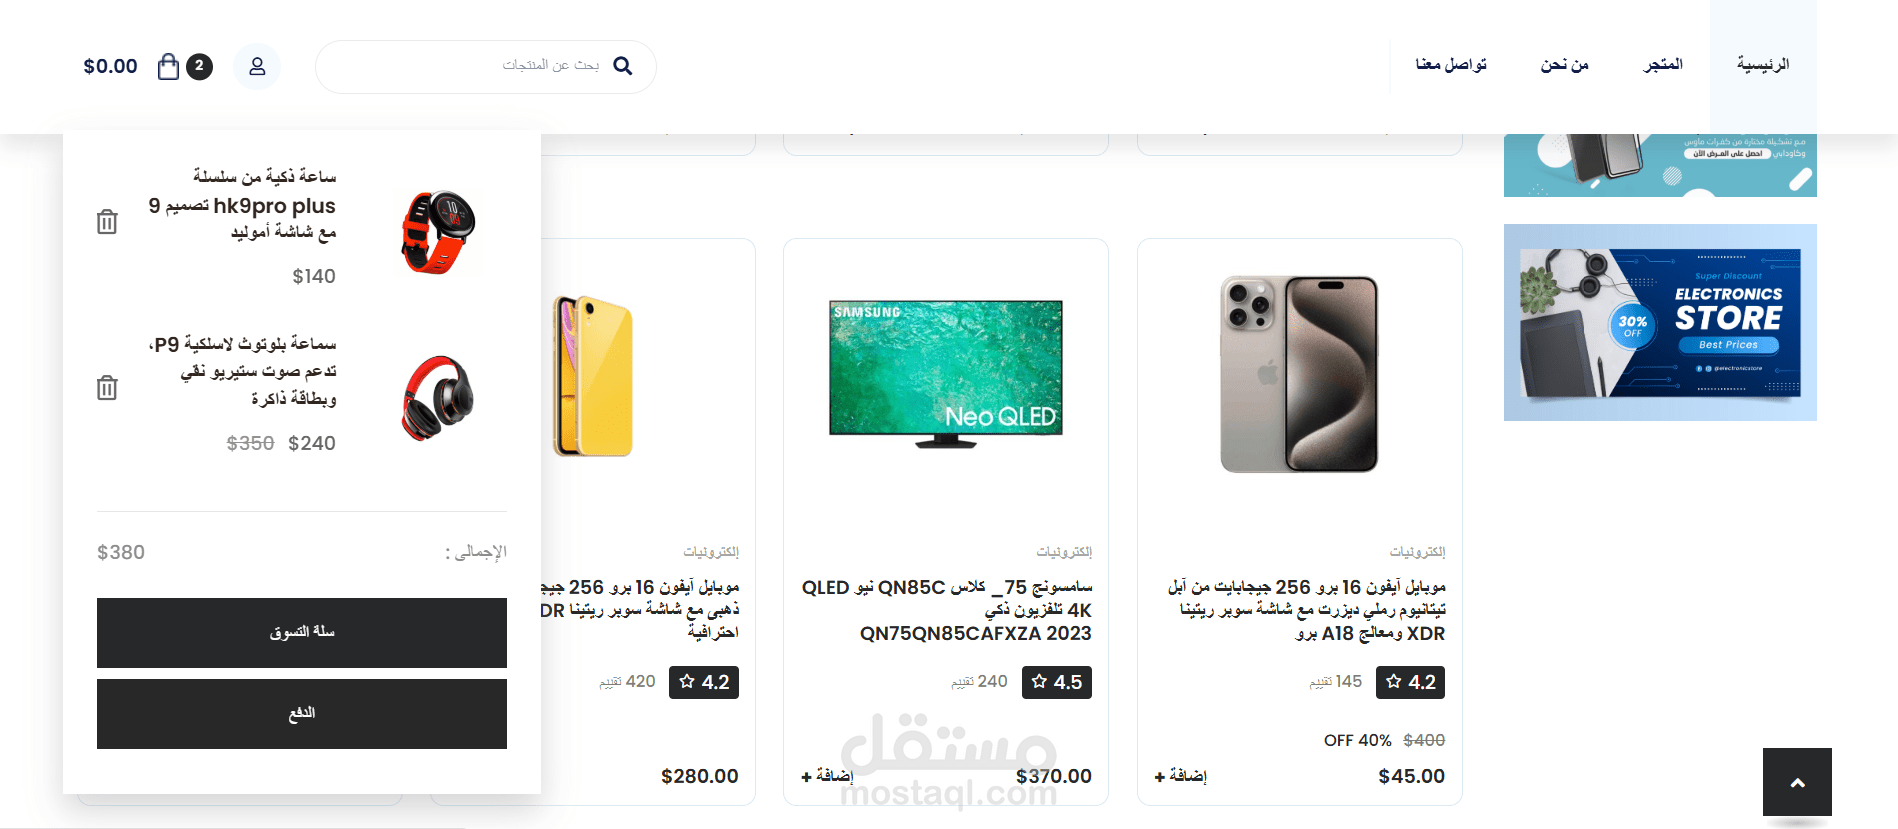Image resolution: width=1898 pixels, height=829 pixels.
Task: Open the الرئيسية home menu item
Action: (1763, 65)
